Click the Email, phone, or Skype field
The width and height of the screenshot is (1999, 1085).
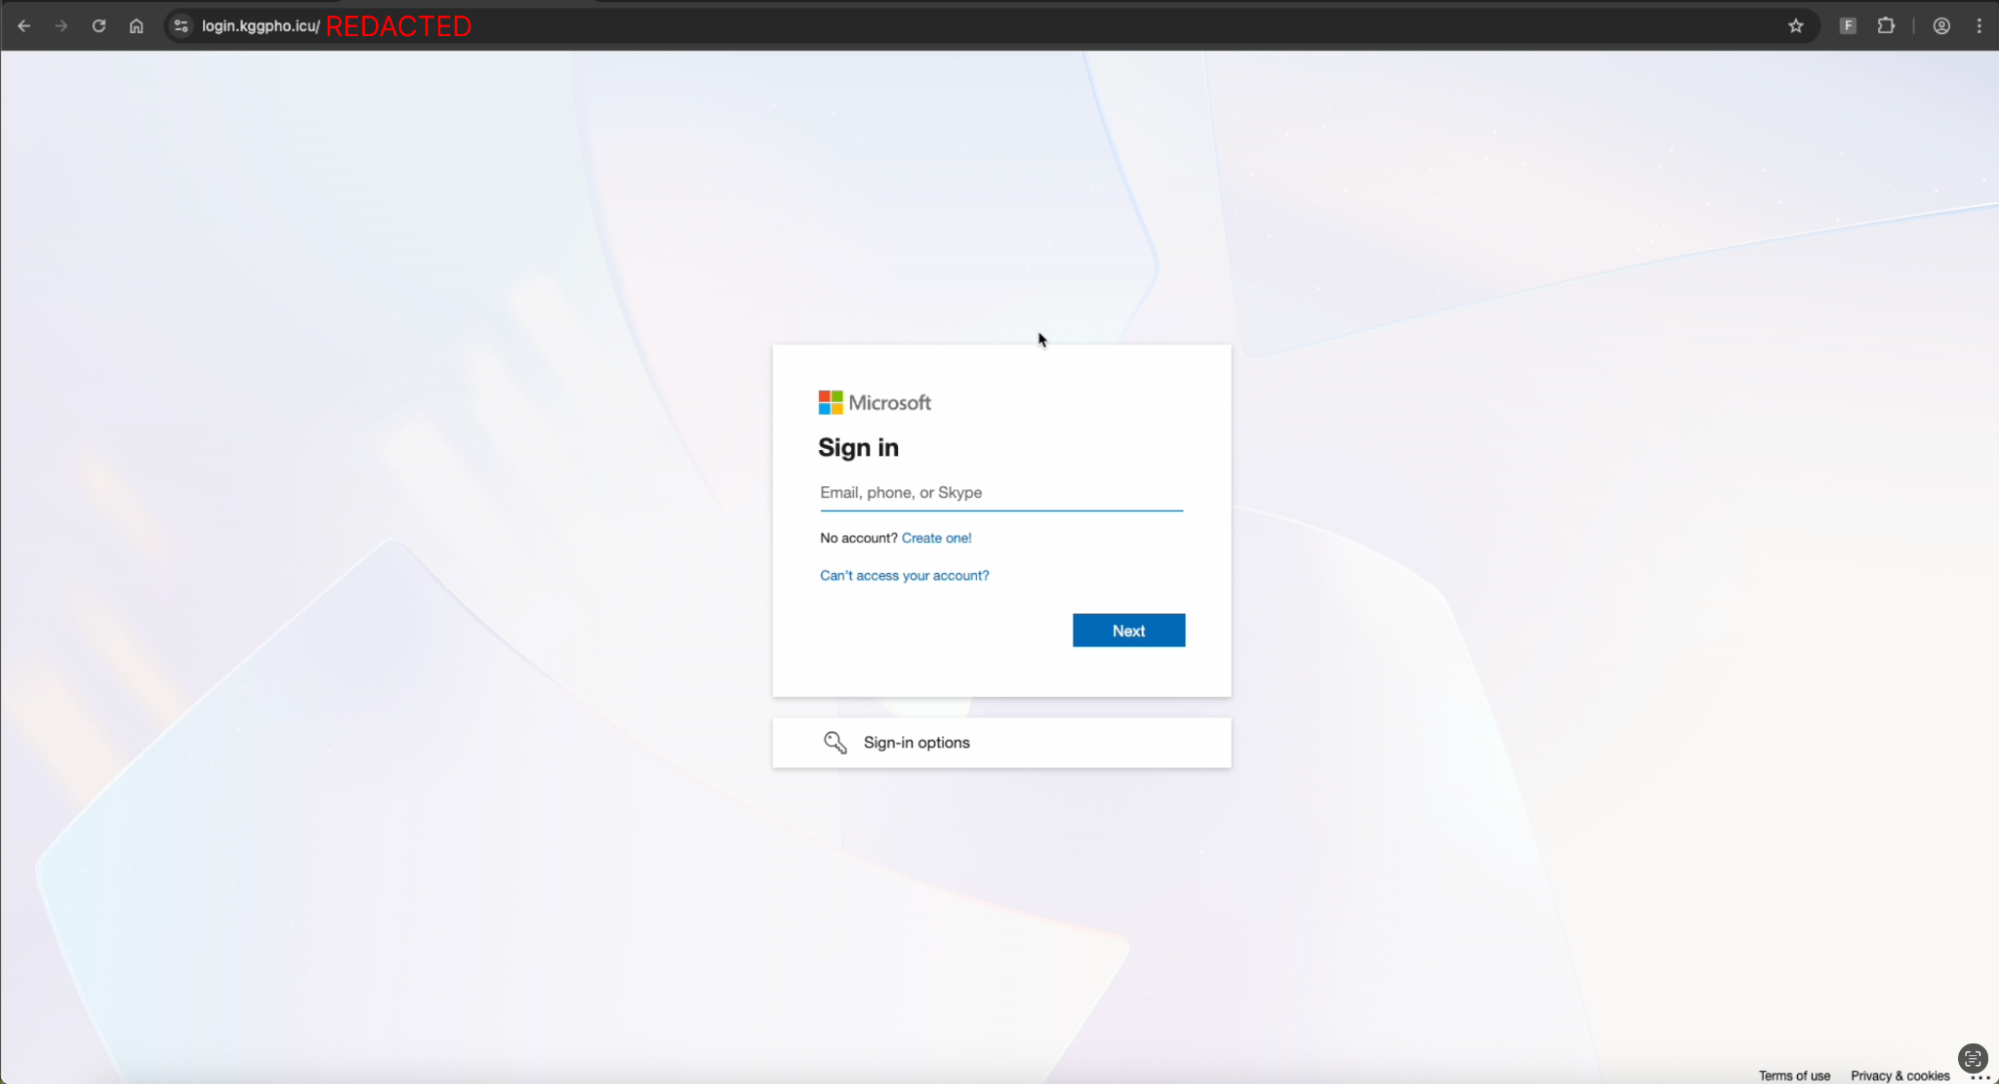pyautogui.click(x=1000, y=492)
